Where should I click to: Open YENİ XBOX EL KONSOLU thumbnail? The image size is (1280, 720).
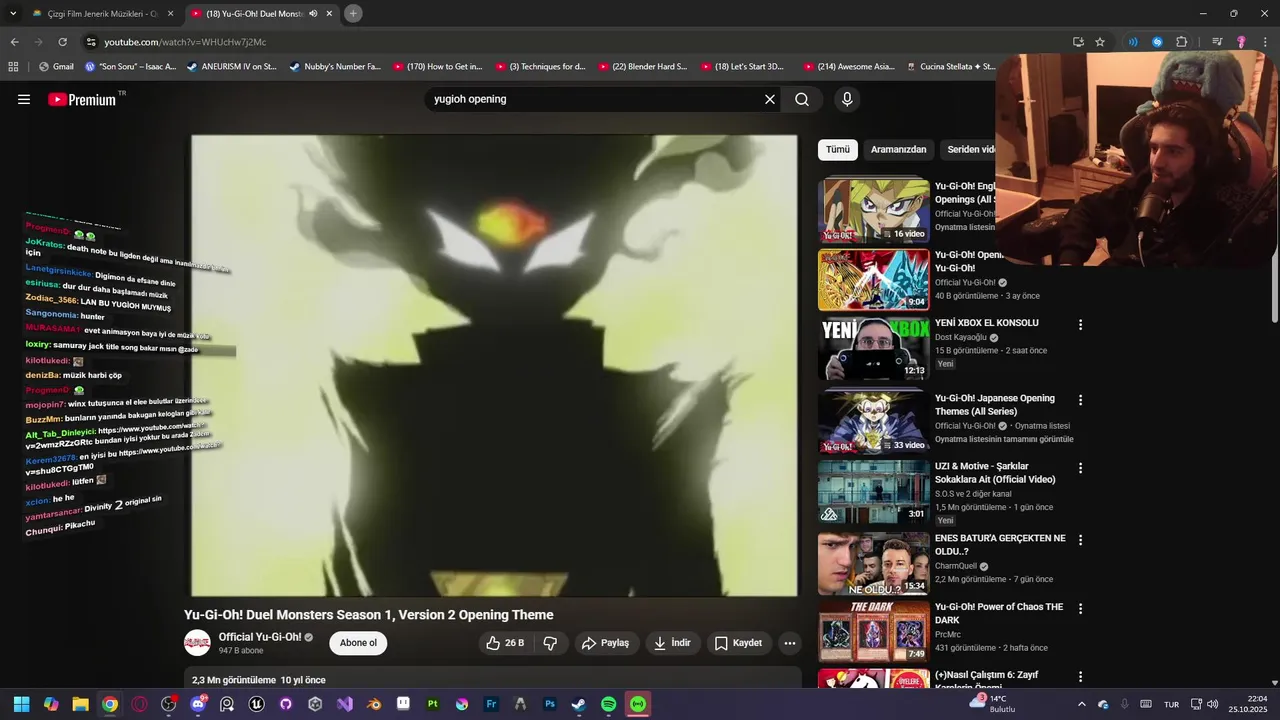(874, 348)
